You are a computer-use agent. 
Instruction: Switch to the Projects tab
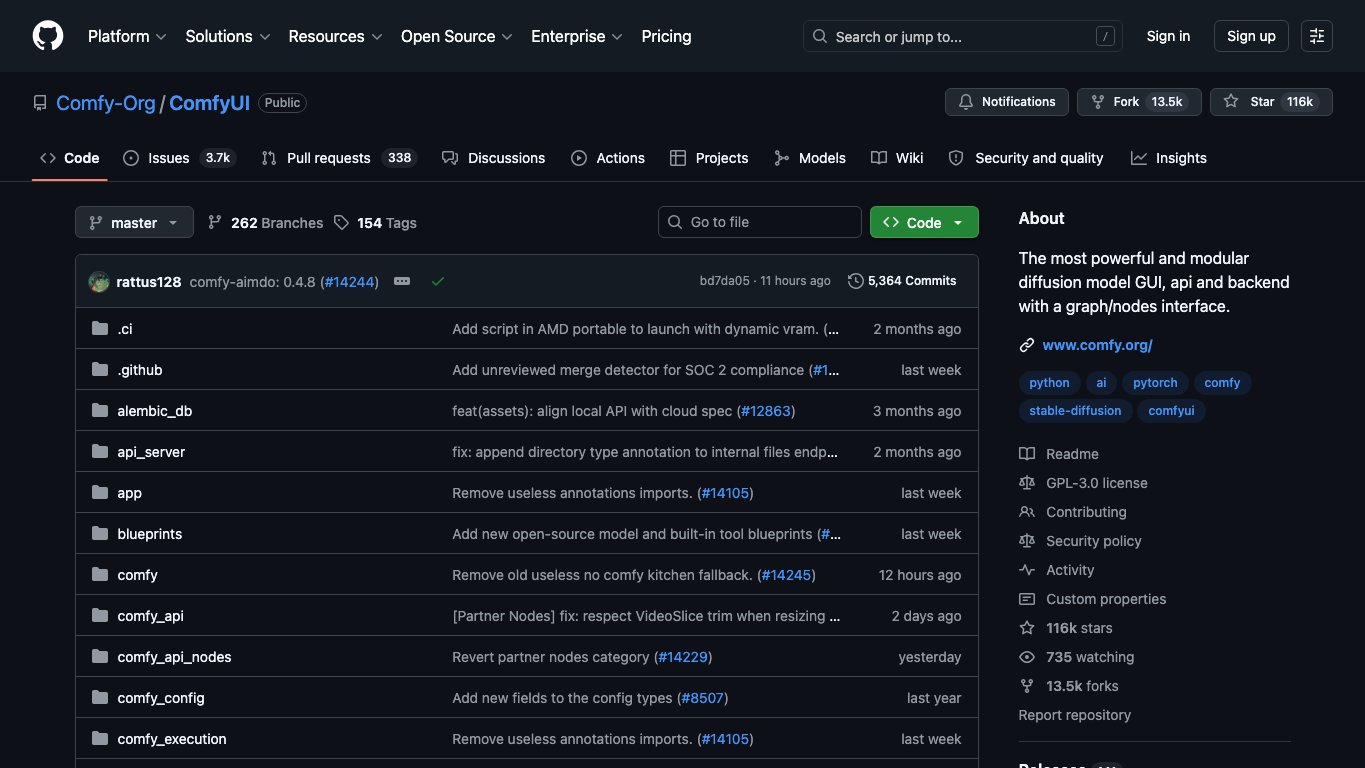[709, 158]
